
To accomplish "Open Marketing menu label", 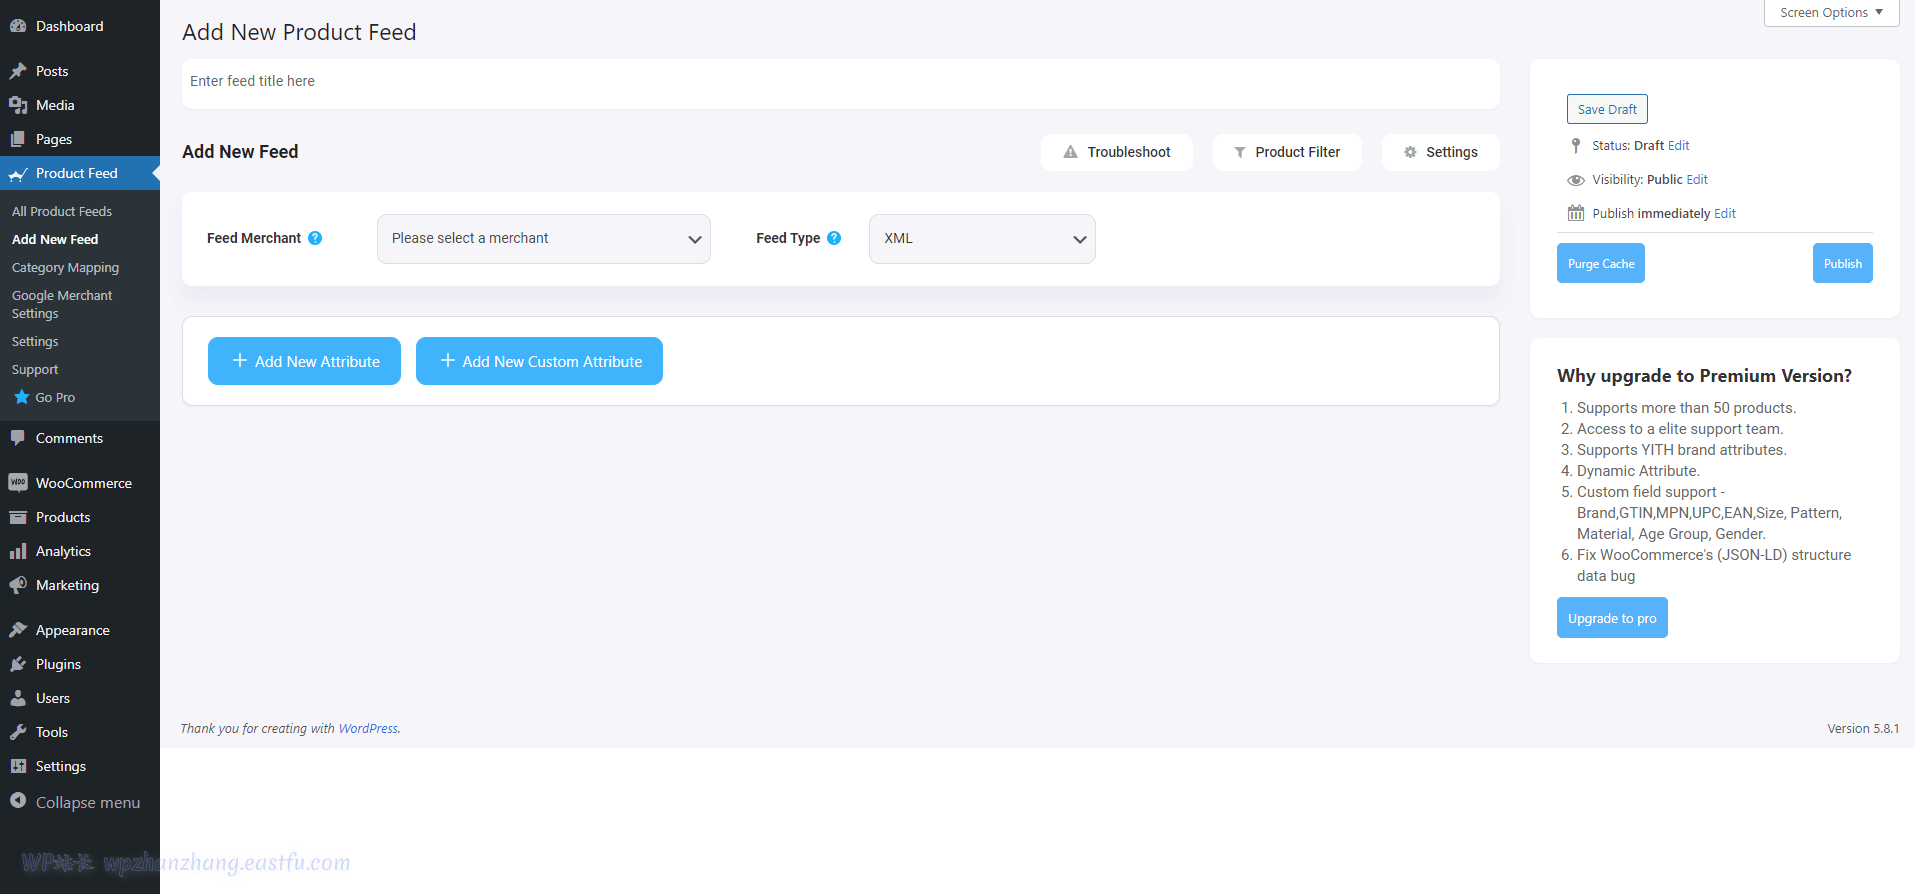I will point(68,585).
